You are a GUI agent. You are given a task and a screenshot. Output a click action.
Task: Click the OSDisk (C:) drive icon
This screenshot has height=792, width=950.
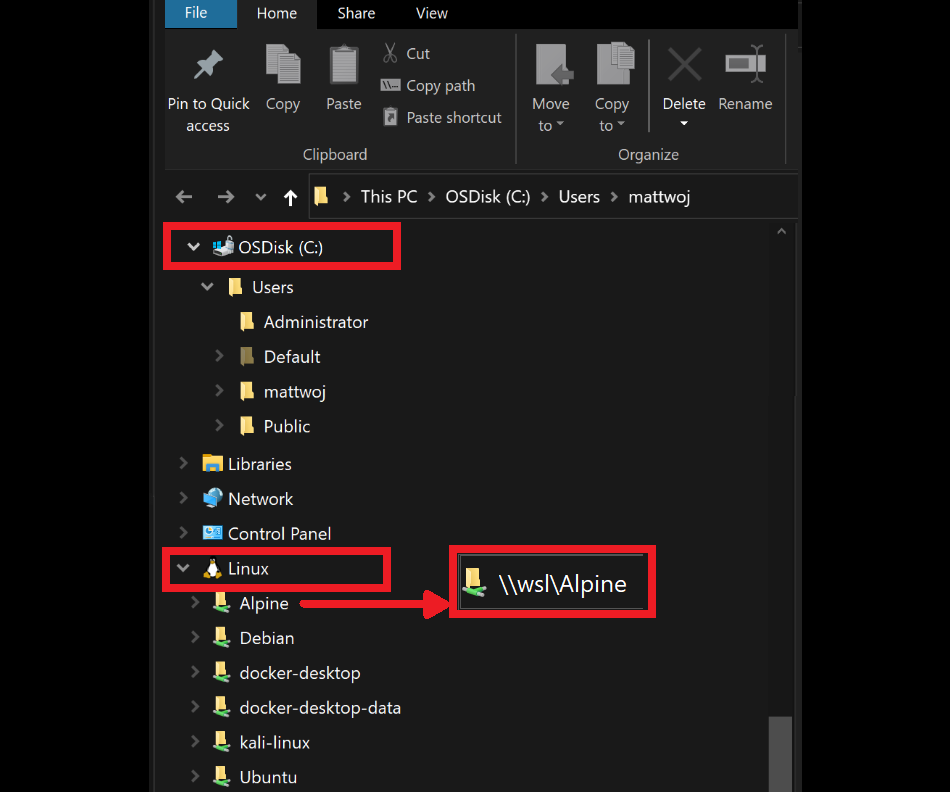point(223,246)
